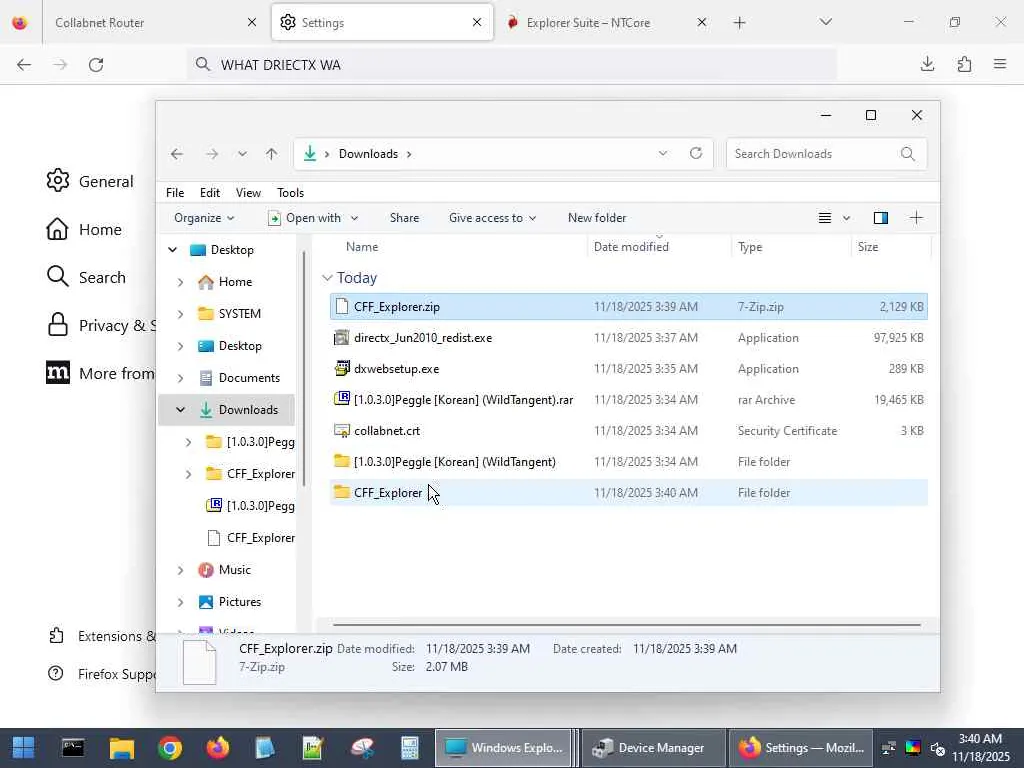Launch File Explorer folder icon in taskbar
The width and height of the screenshot is (1024, 768).
click(x=121, y=748)
